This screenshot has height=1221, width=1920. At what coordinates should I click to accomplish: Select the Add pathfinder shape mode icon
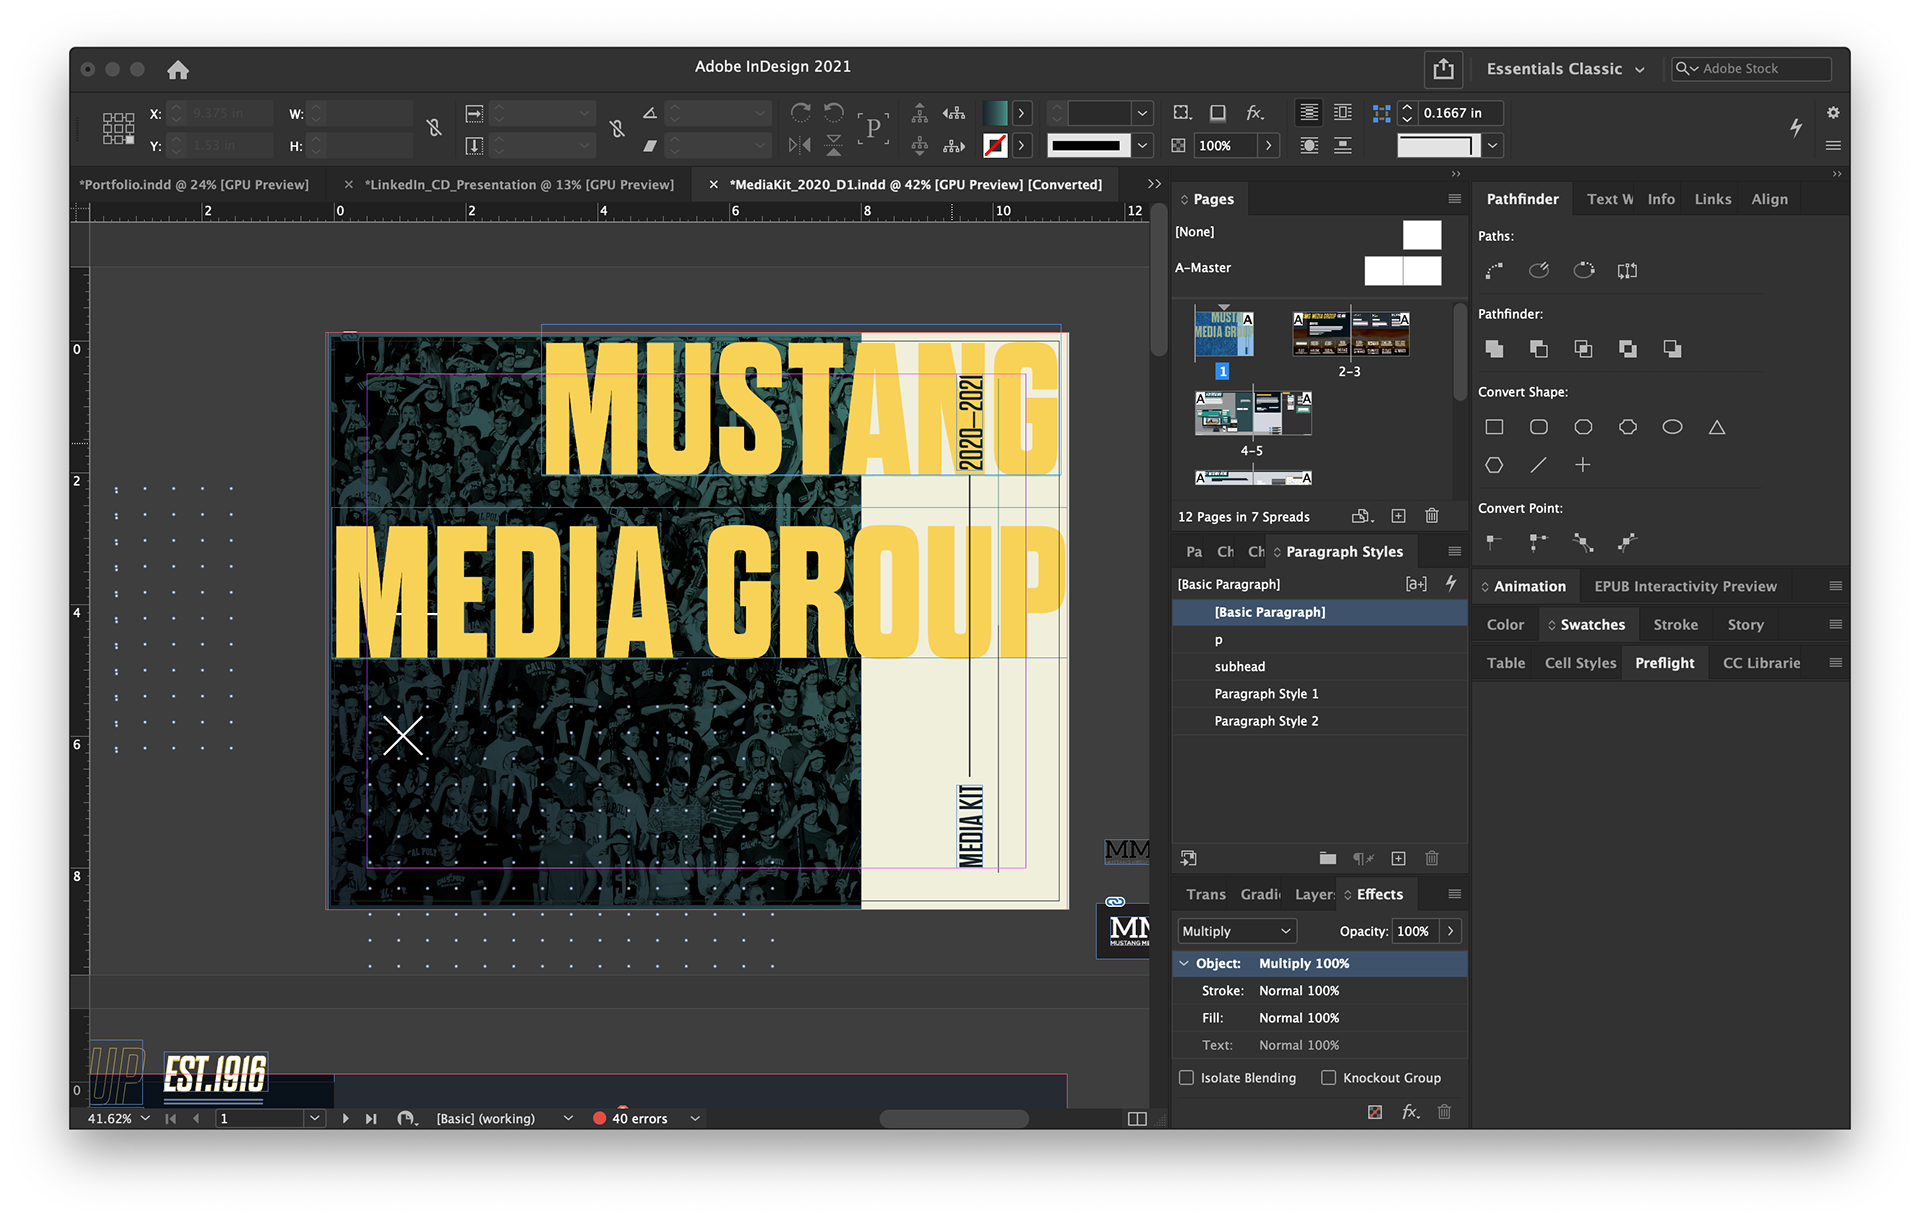pyautogui.click(x=1494, y=349)
